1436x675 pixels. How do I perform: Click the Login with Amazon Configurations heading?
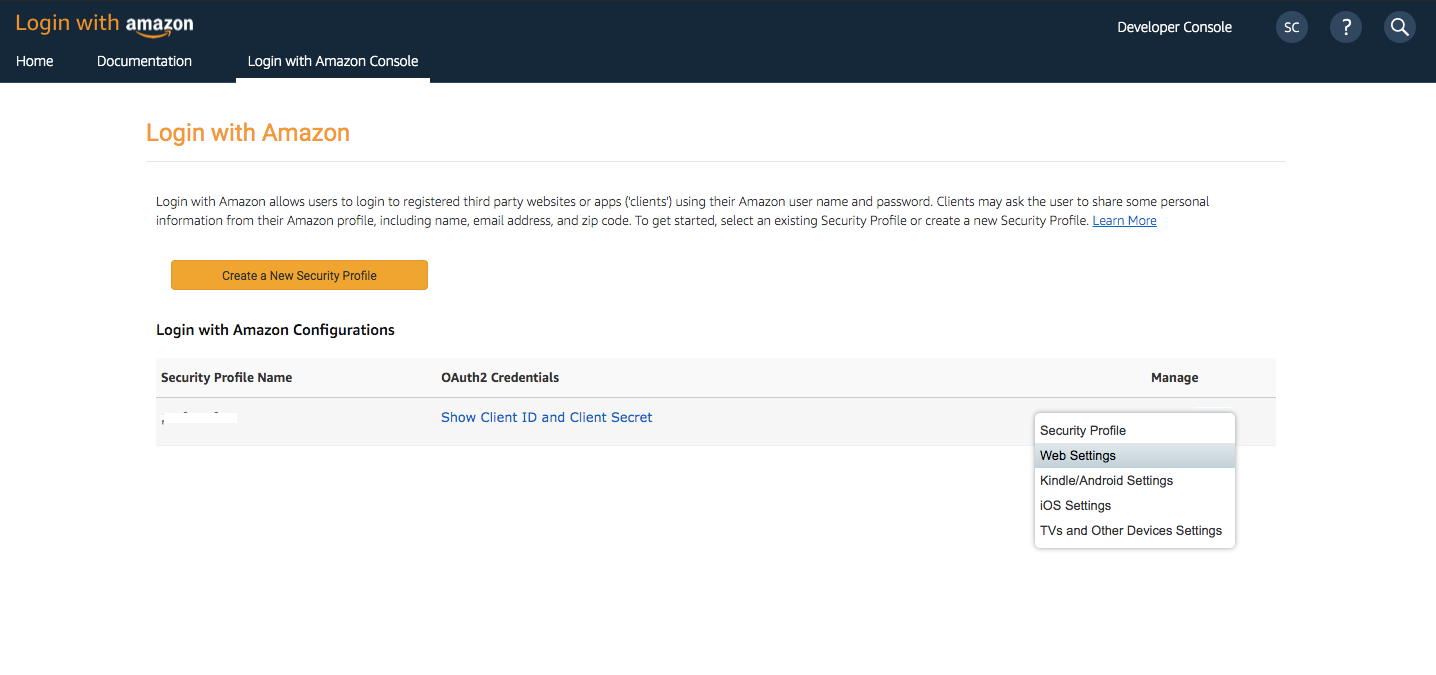(x=275, y=330)
